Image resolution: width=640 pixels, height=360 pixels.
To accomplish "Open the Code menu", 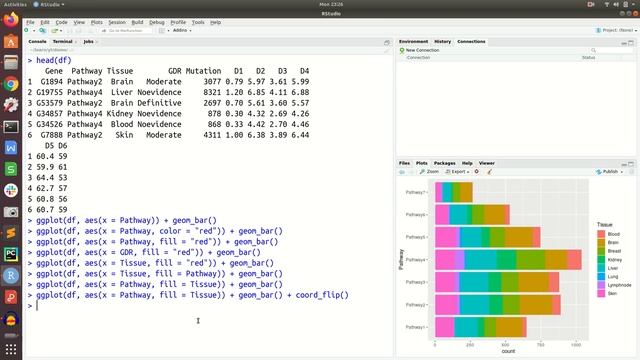I will (62, 22).
